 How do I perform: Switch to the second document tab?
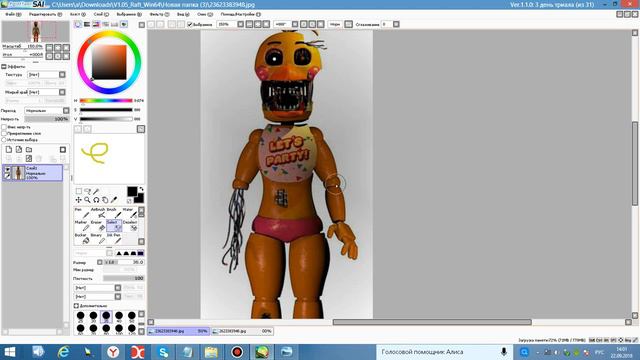pyautogui.click(x=242, y=331)
